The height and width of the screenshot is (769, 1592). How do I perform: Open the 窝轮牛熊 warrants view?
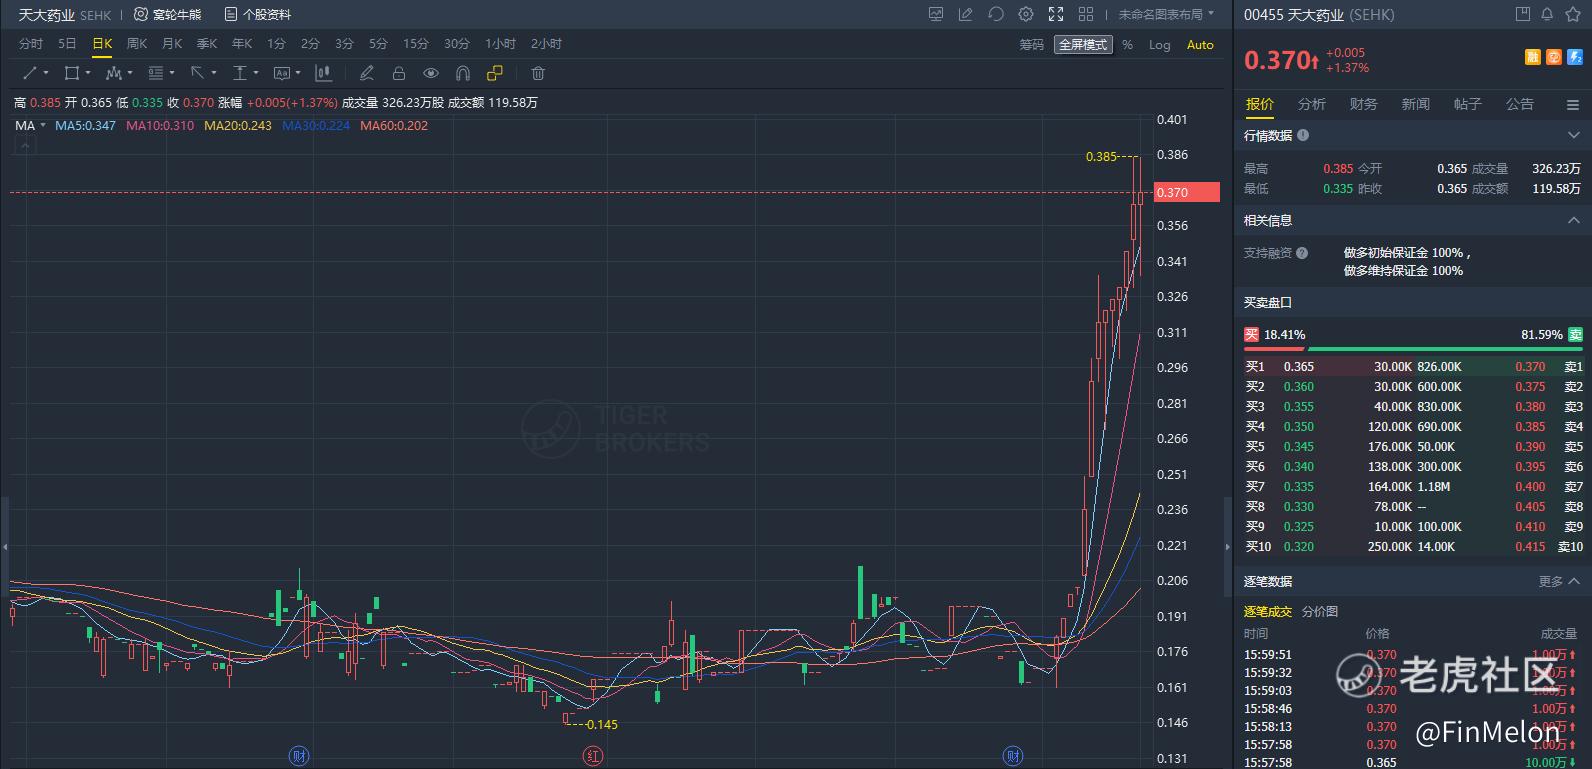(168, 15)
